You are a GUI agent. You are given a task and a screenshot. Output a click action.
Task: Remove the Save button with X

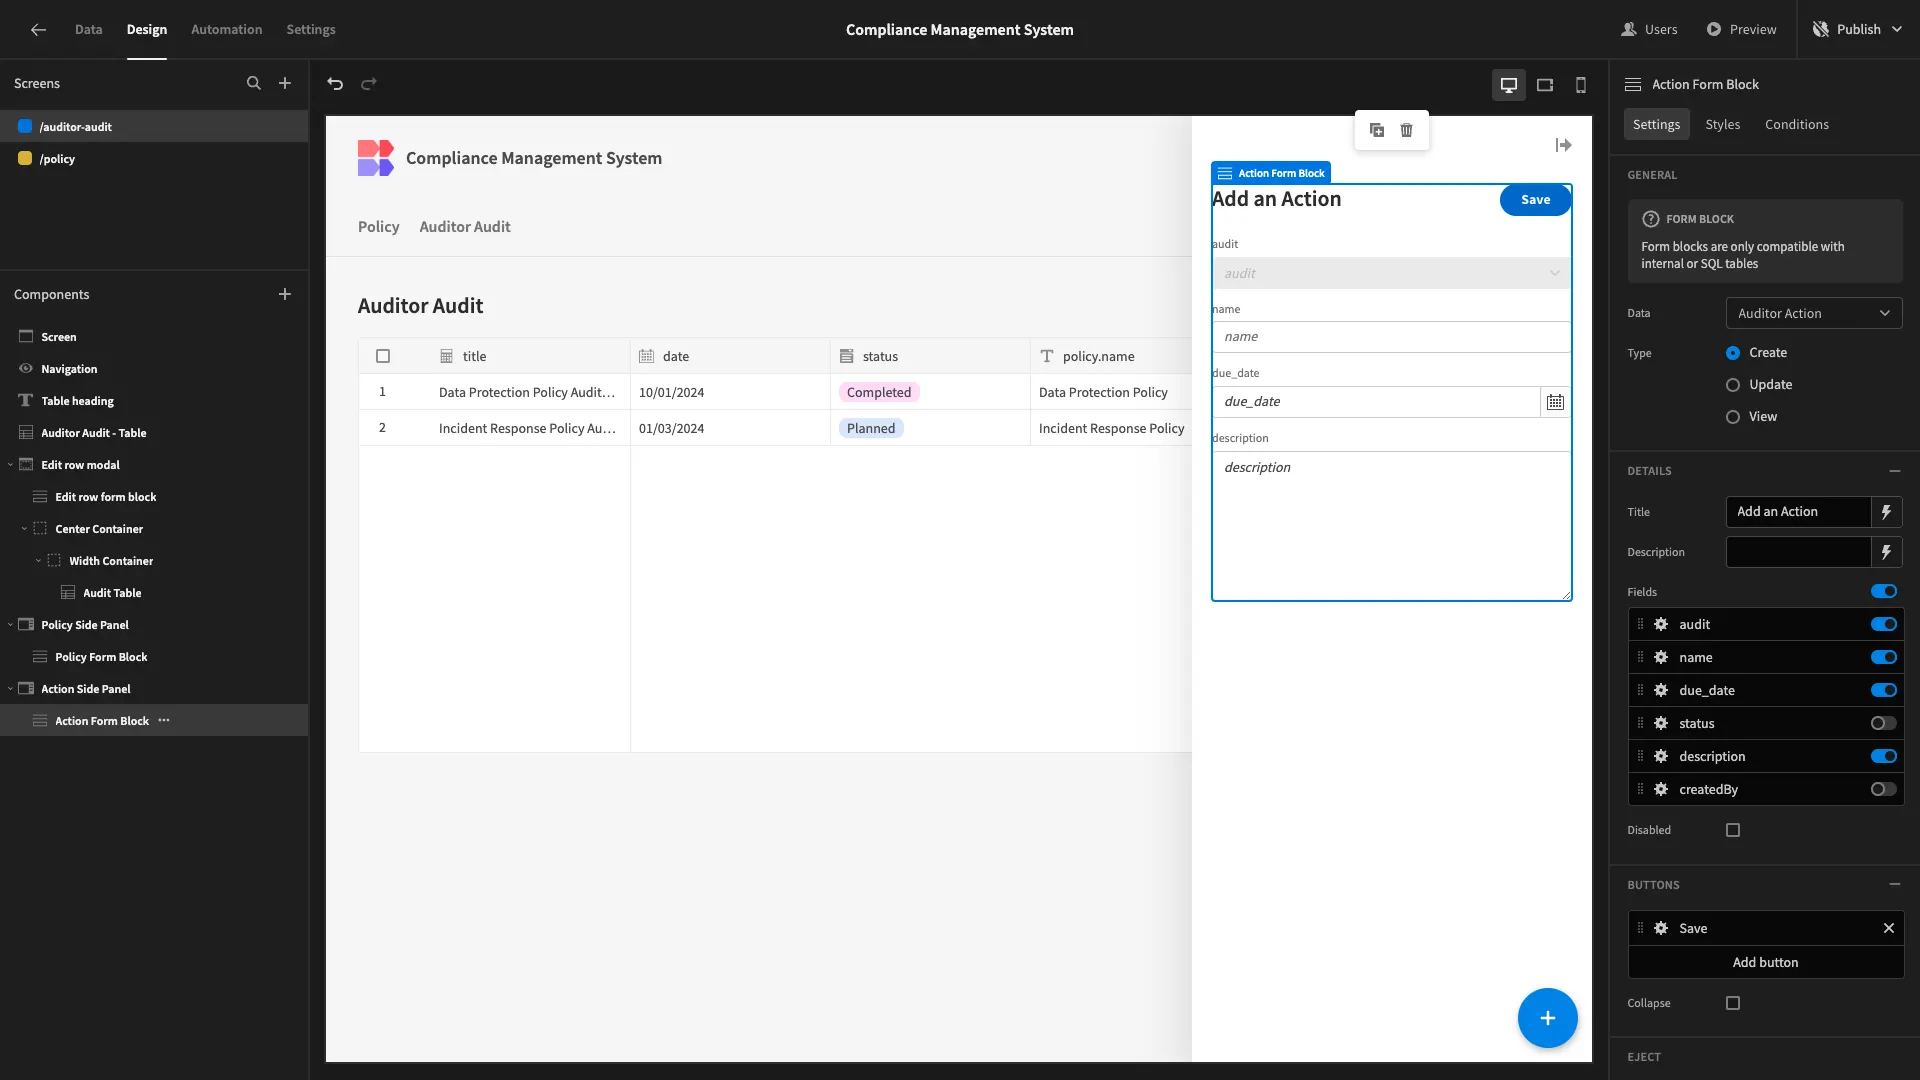coord(1889,928)
